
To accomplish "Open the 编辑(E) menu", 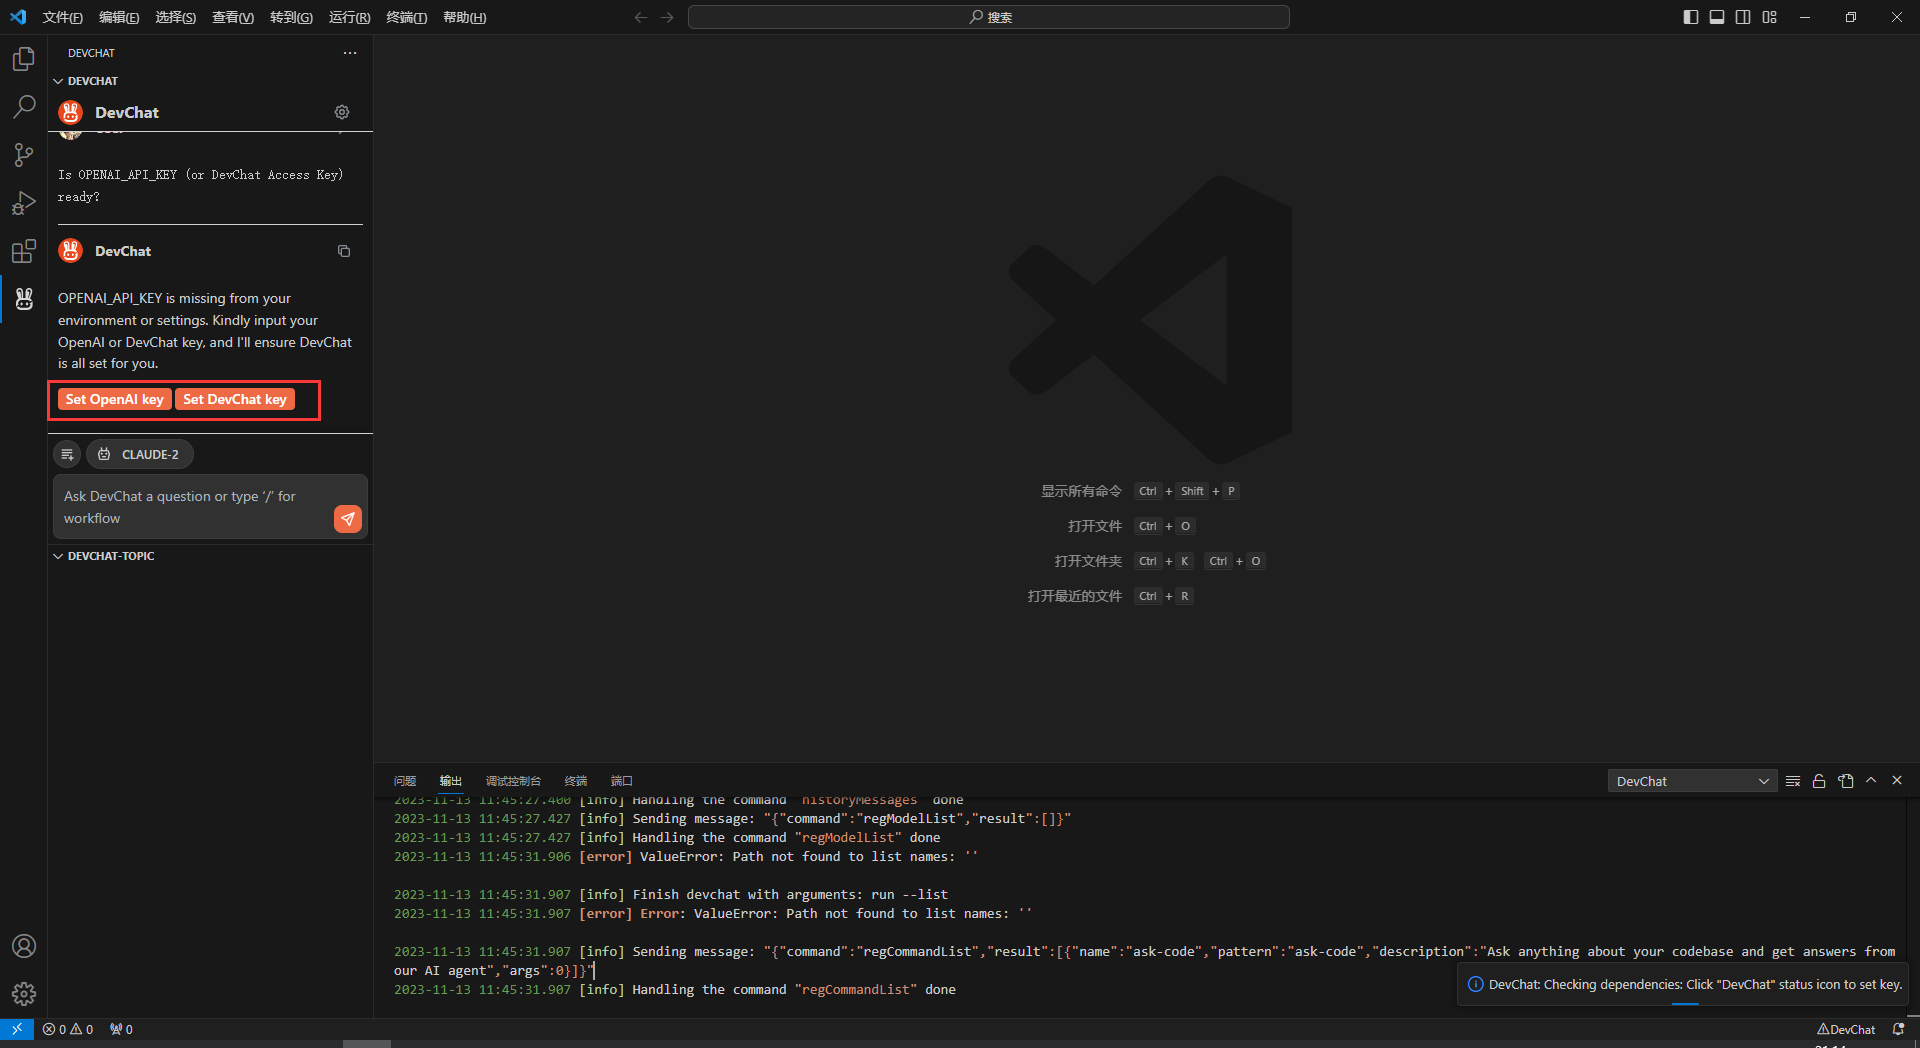I will tap(119, 17).
